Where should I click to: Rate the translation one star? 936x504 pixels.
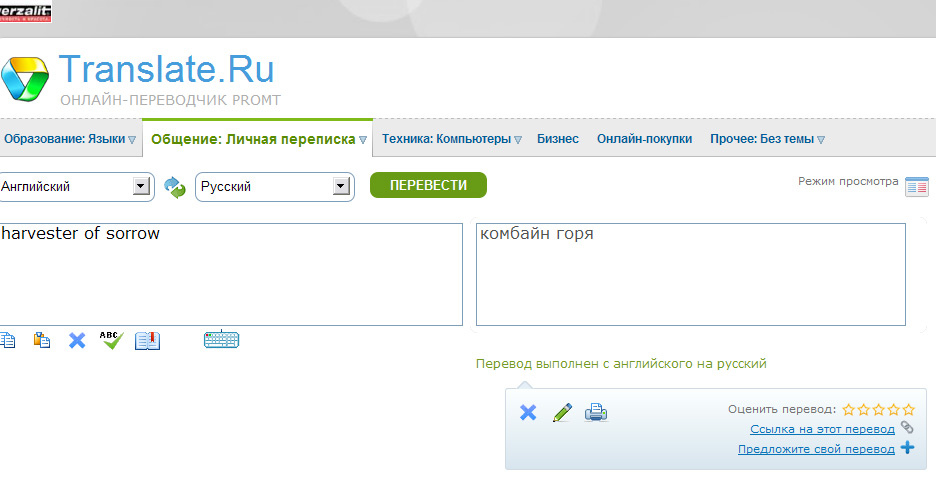coord(848,410)
